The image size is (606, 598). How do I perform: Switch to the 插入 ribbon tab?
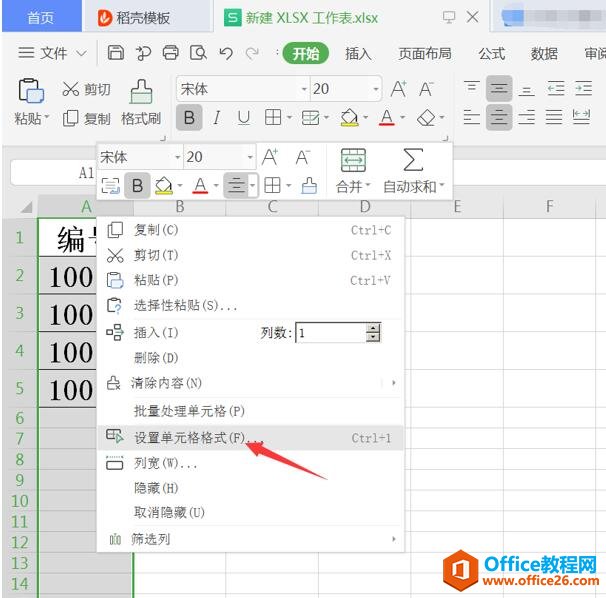point(358,53)
